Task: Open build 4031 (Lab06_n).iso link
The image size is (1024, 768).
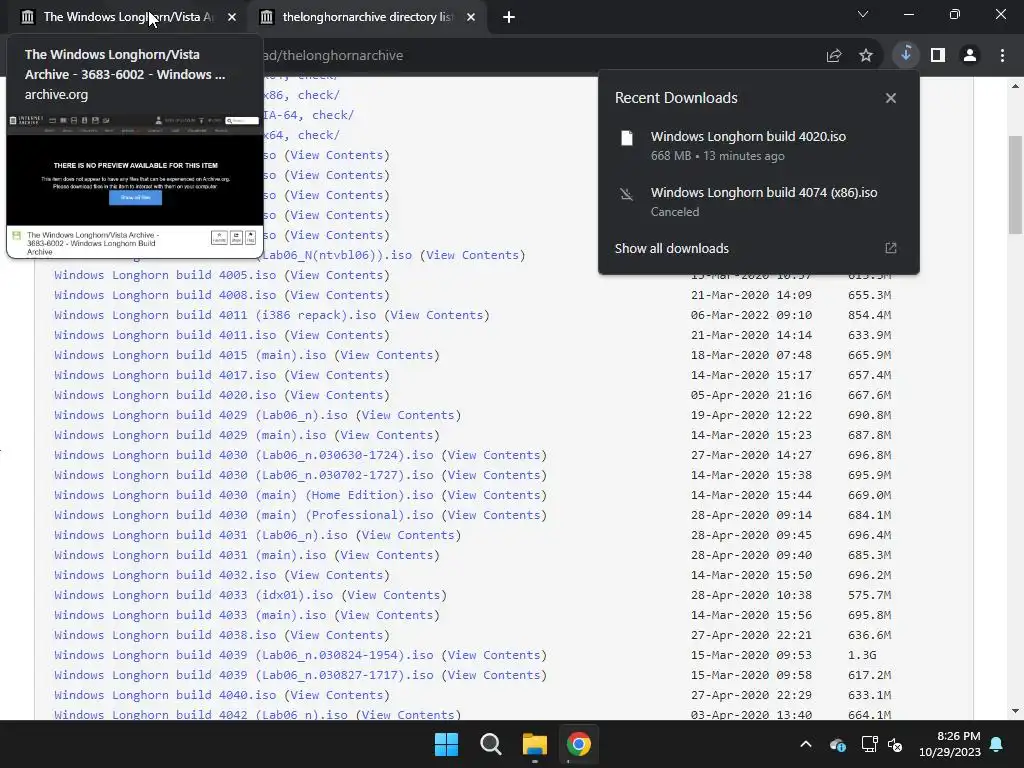Action: (x=201, y=536)
